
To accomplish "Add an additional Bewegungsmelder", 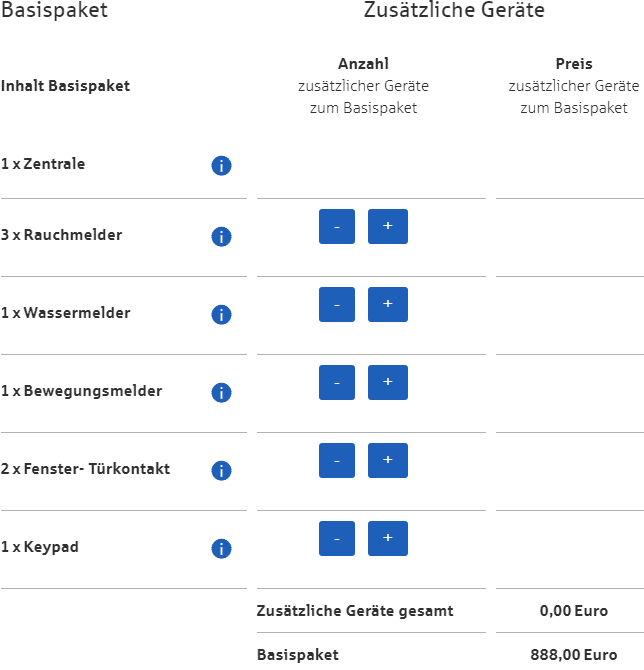I will [x=388, y=382].
